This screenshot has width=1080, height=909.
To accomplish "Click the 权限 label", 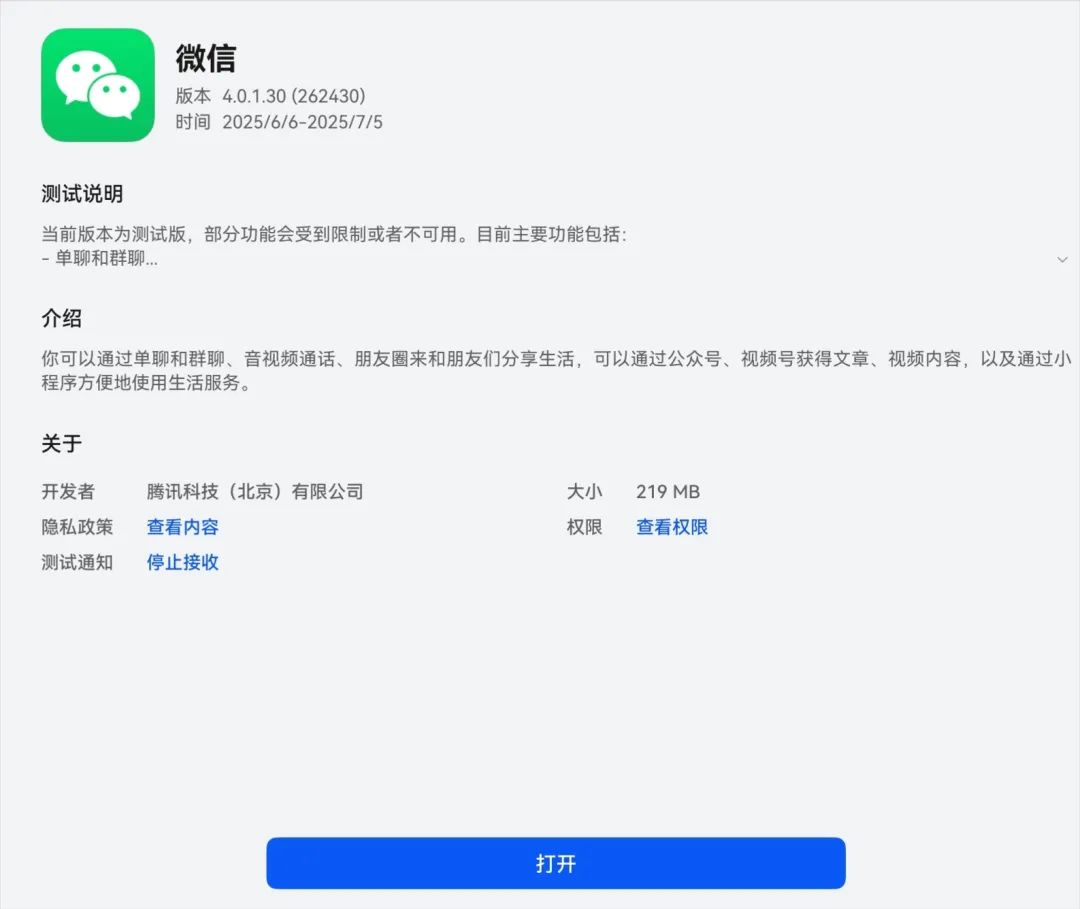I will point(584,527).
